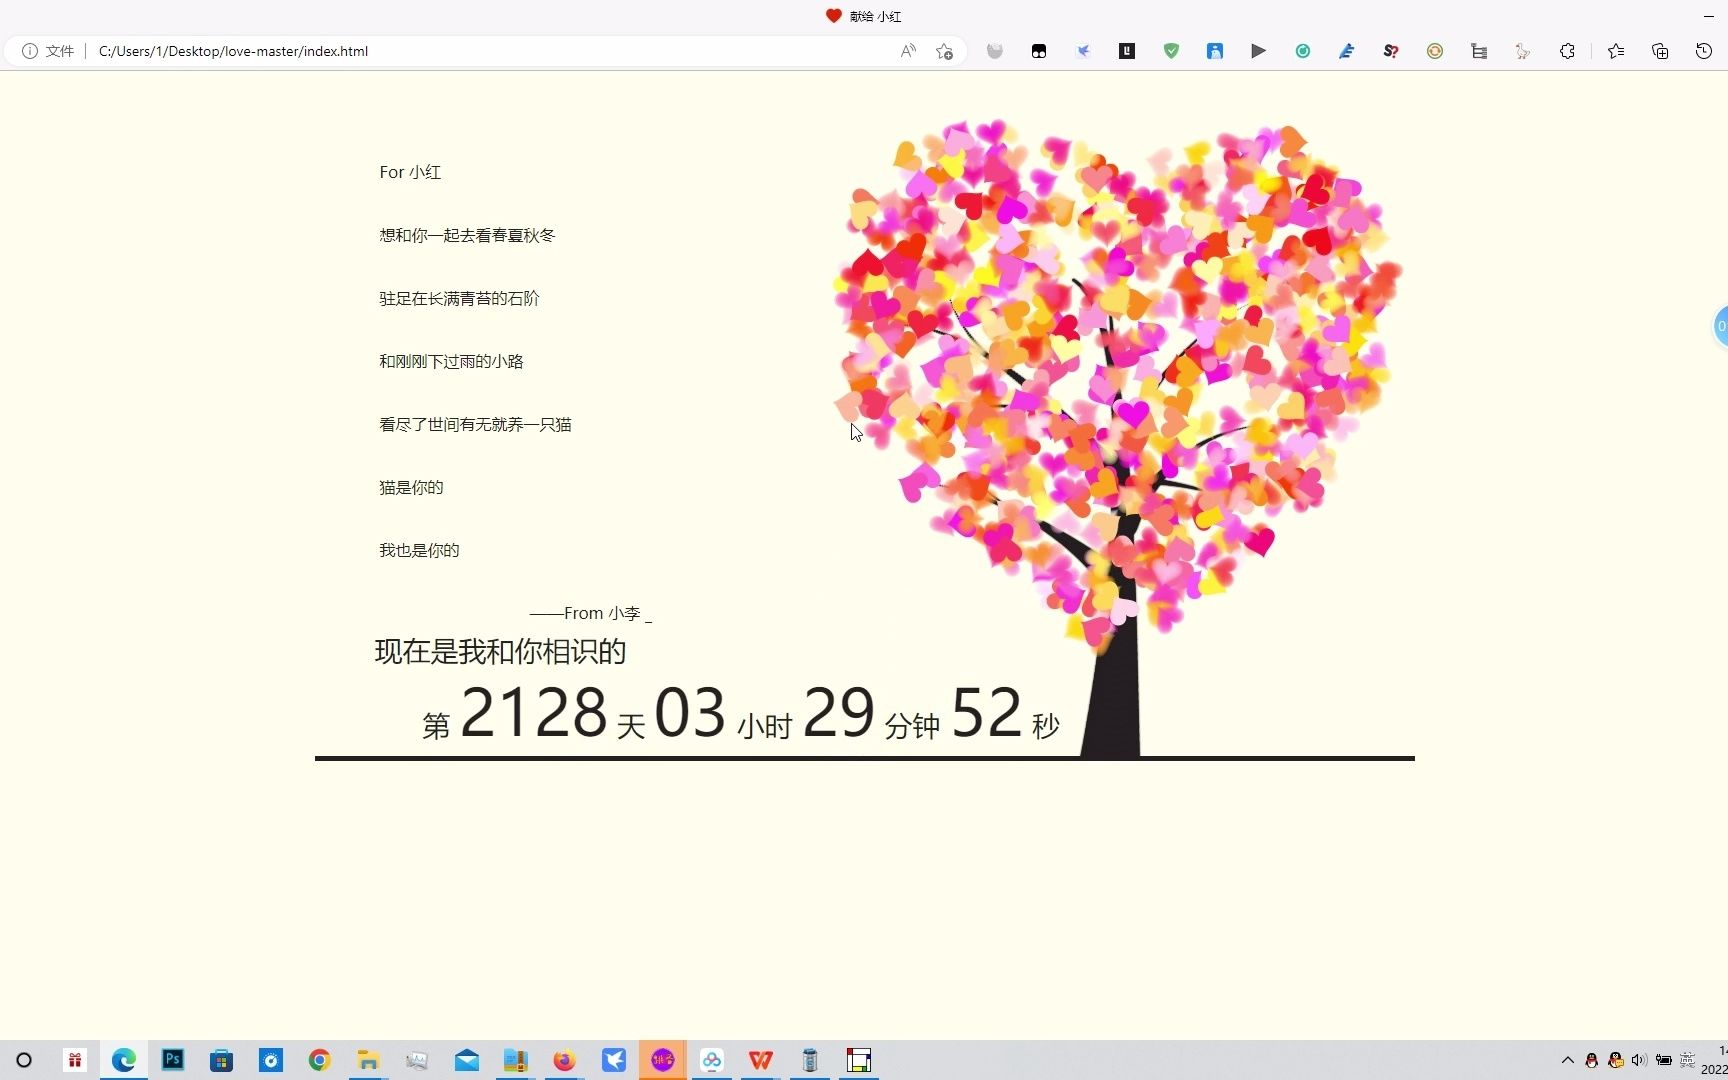This screenshot has width=1728, height=1080.
Task: Launch Firefox from the taskbar
Action: (x=564, y=1060)
